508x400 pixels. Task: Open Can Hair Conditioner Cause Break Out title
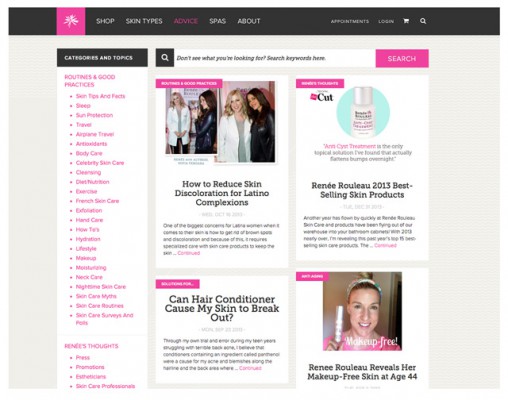[x=222, y=308]
